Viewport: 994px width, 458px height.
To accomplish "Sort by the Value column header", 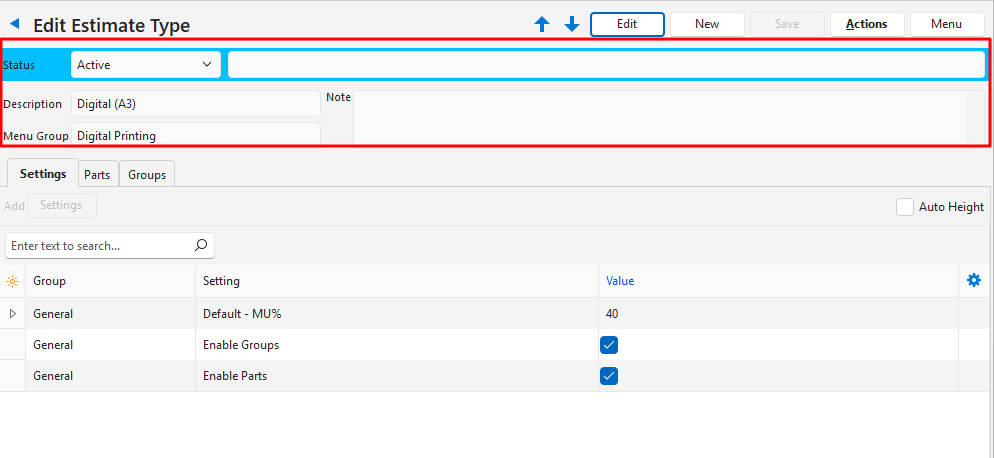I will click(x=620, y=281).
